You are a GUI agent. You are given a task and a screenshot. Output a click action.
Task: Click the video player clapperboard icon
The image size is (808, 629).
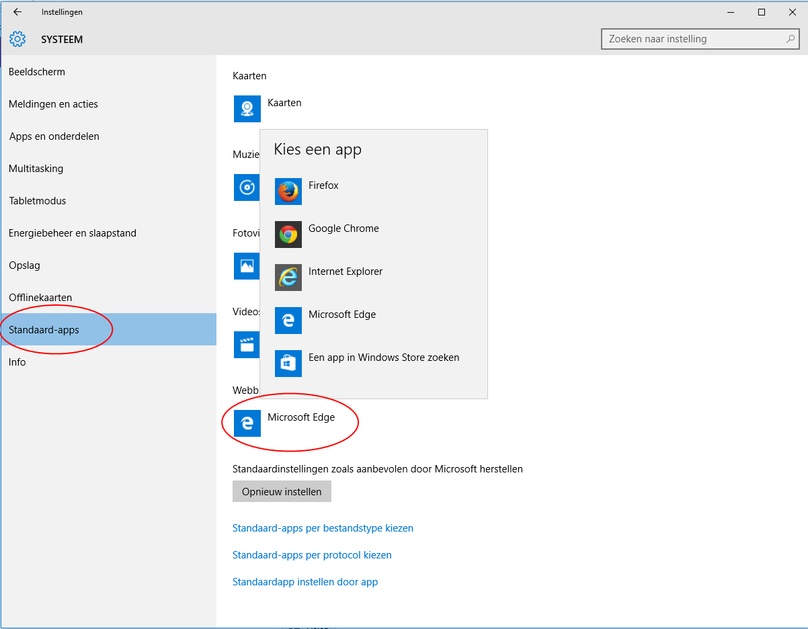pos(246,344)
